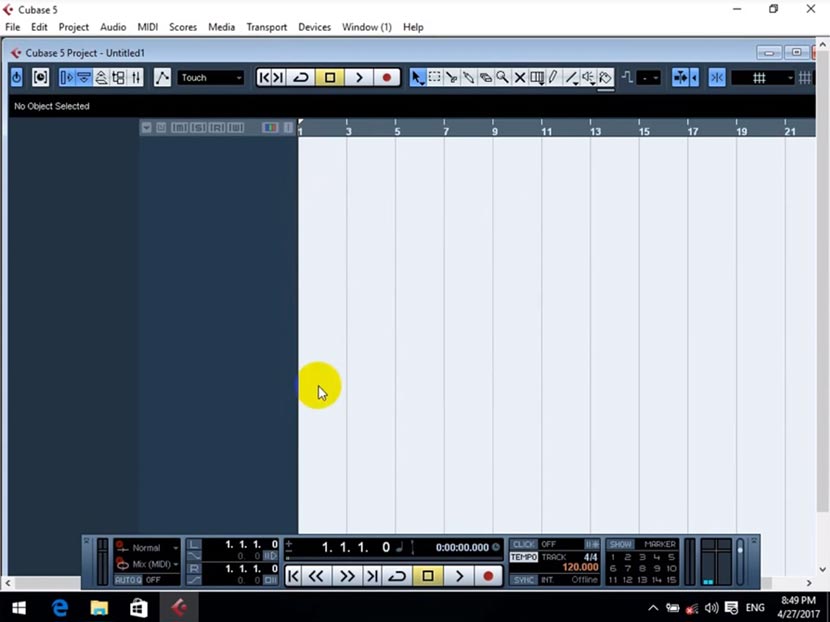The width and height of the screenshot is (830, 622).
Task: Toggle the metronome Click on
Action: coord(523,543)
